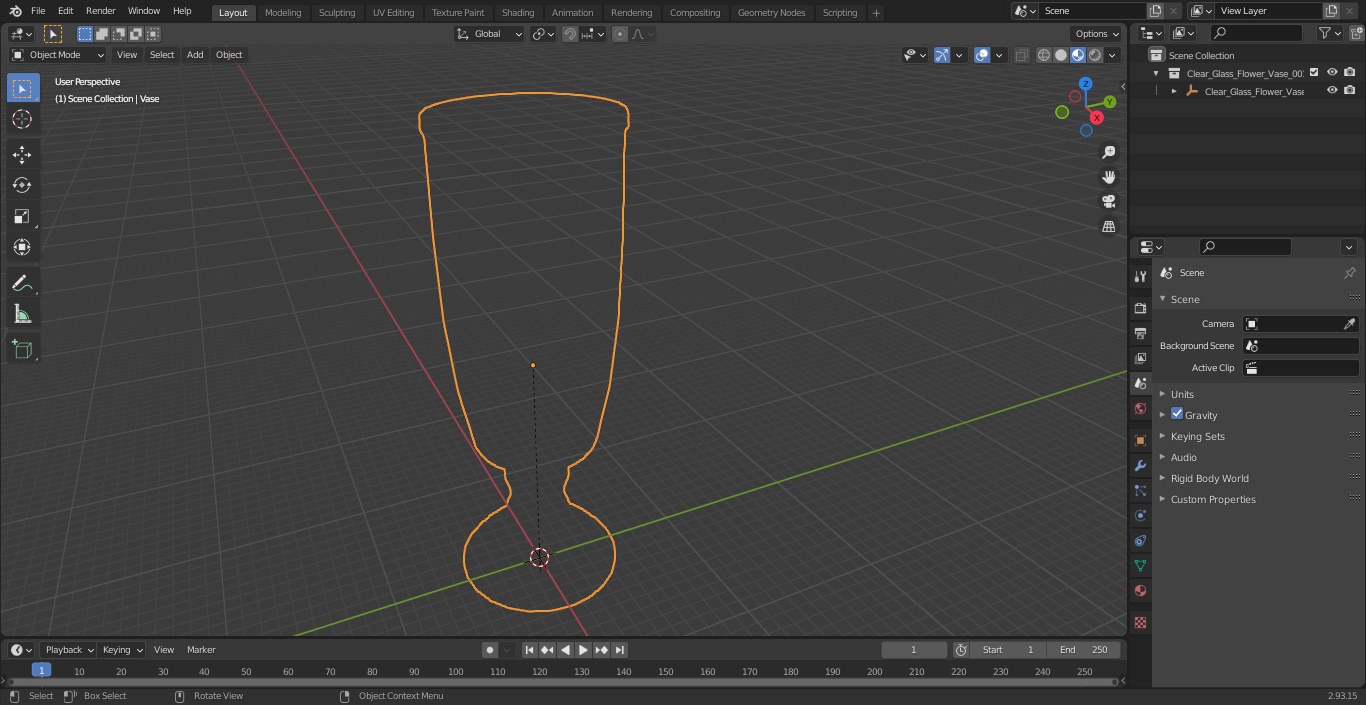The height and width of the screenshot is (705, 1366).
Task: Open the Output properties tab
Action: (1140, 333)
